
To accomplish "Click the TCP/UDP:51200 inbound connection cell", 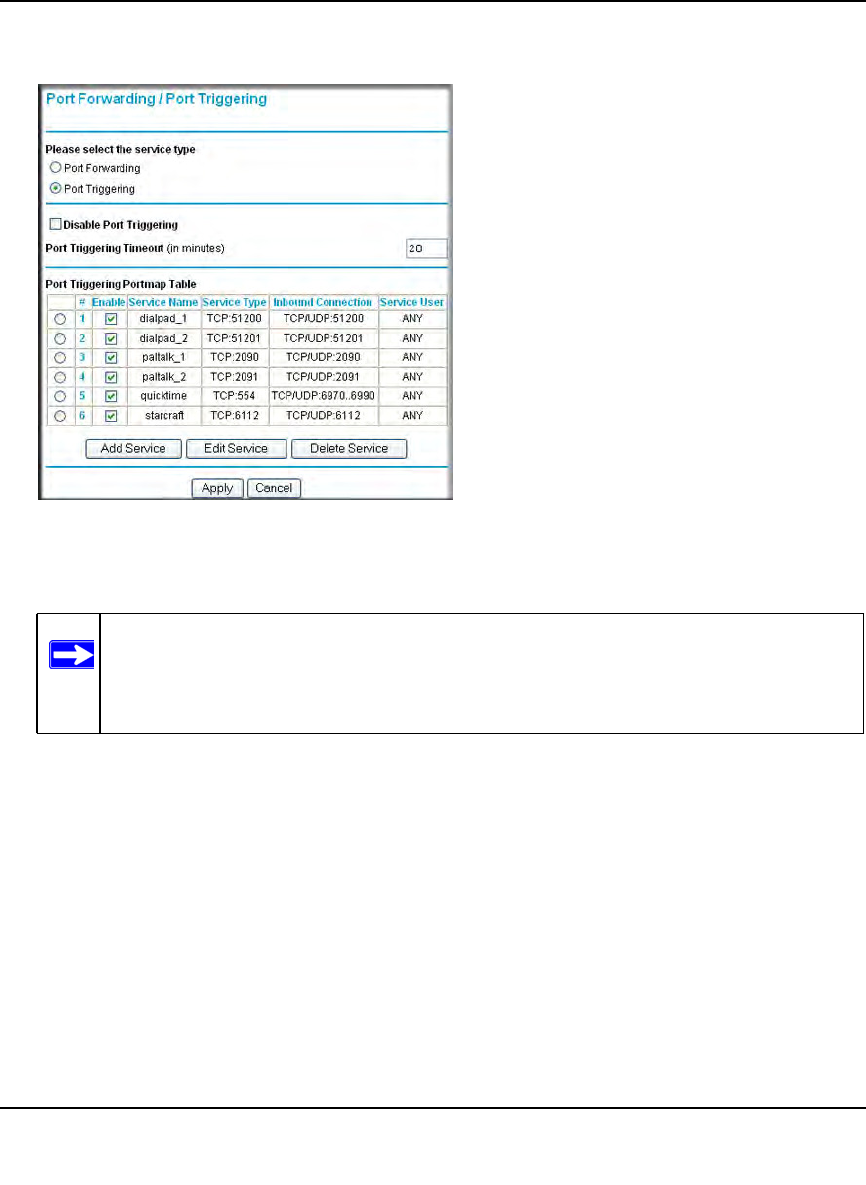I will [323, 319].
